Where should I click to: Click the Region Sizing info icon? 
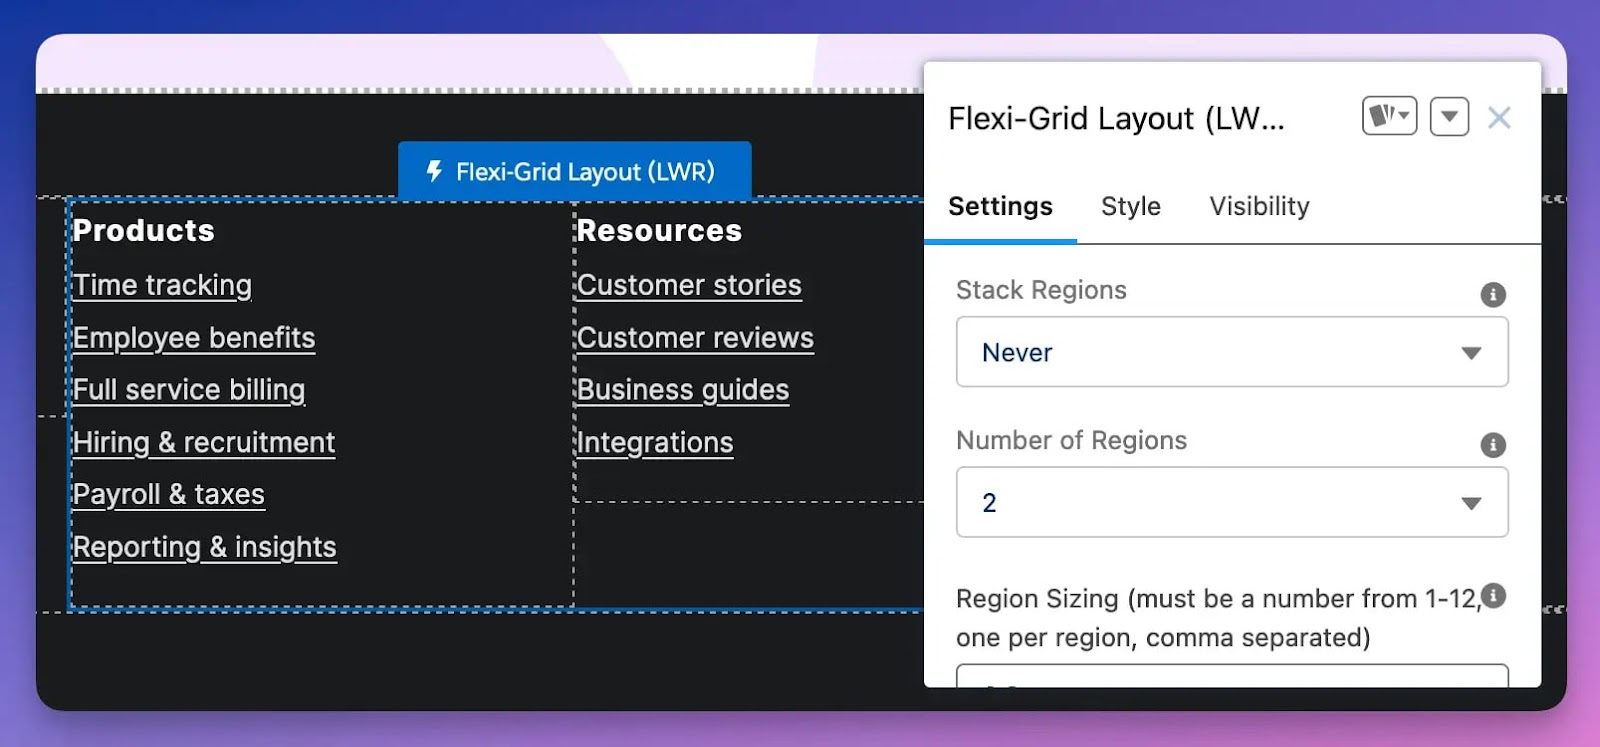pyautogui.click(x=1492, y=596)
